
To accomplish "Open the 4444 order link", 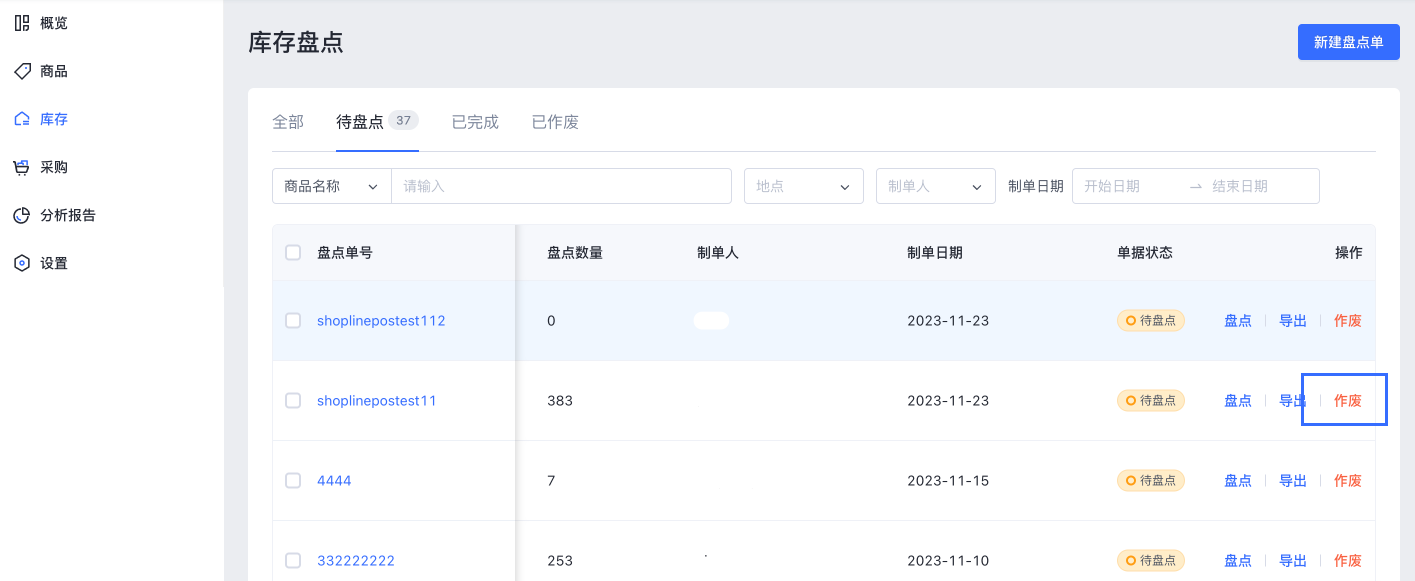I will tap(334, 481).
